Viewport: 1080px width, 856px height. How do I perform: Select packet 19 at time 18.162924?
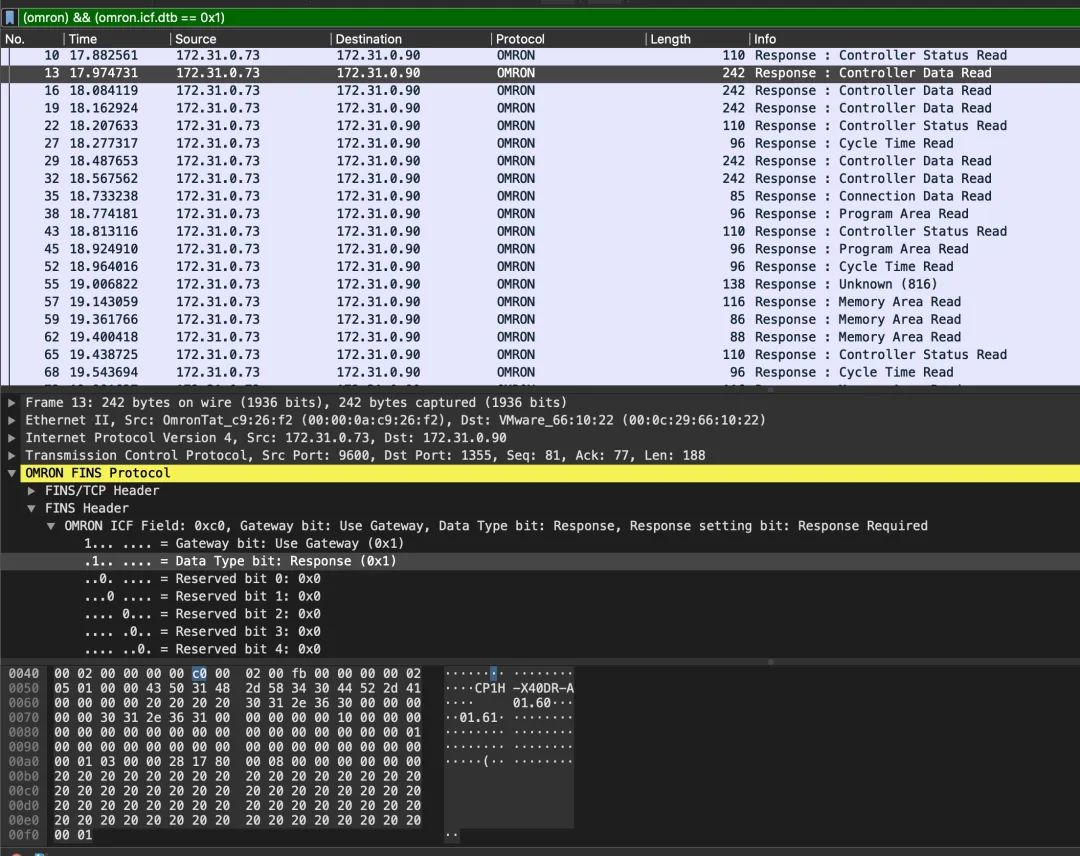point(540,108)
